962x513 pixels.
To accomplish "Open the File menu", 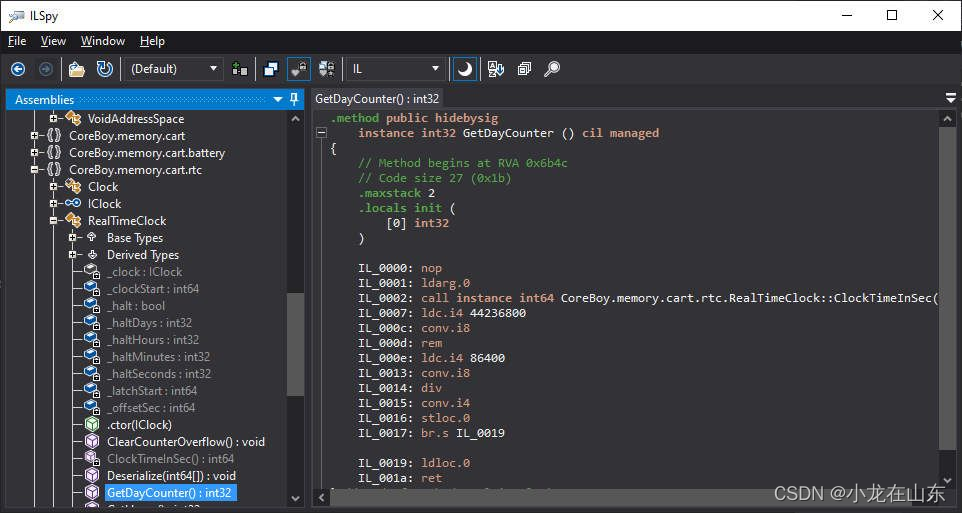I will tap(17, 41).
